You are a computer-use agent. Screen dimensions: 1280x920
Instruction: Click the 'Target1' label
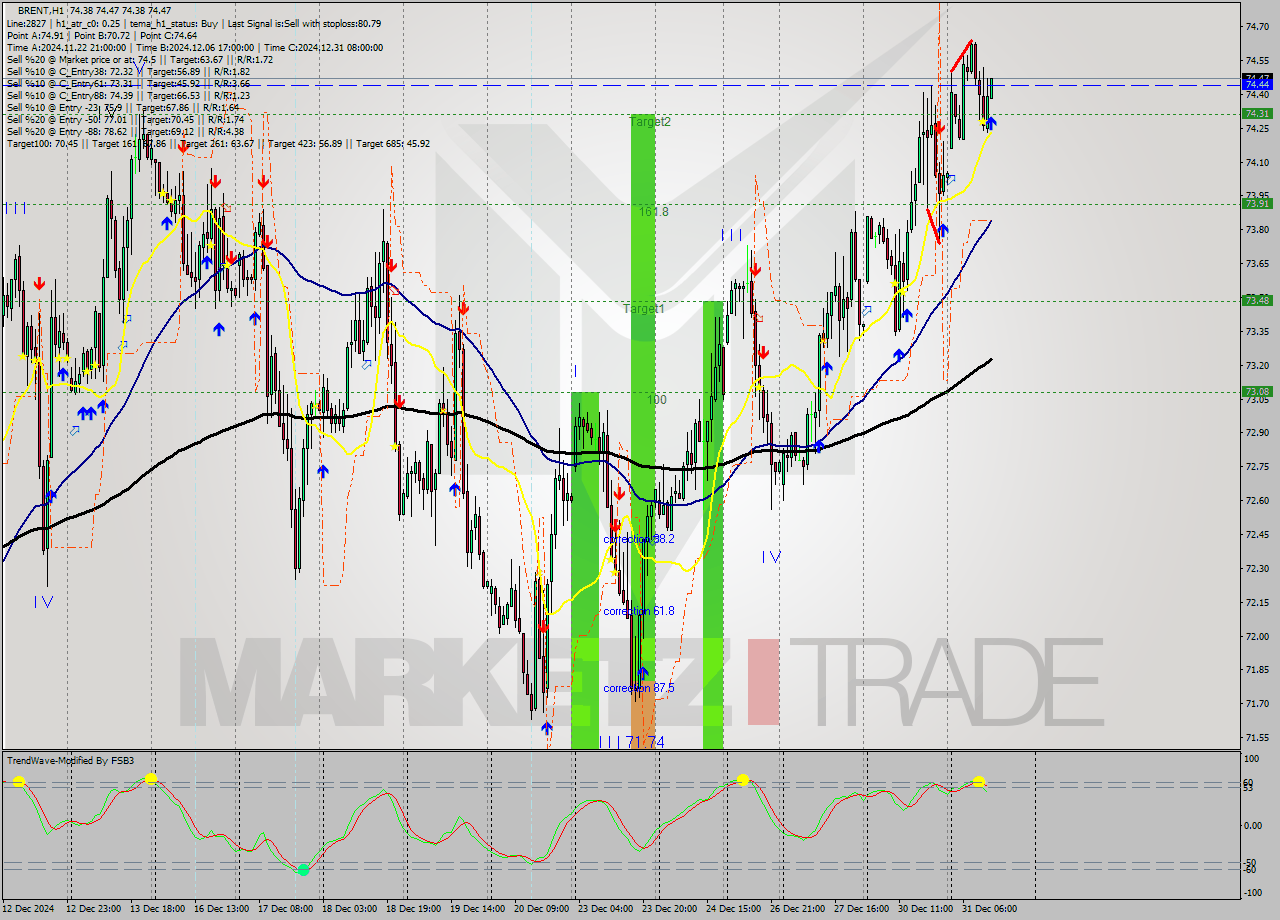tap(644, 309)
